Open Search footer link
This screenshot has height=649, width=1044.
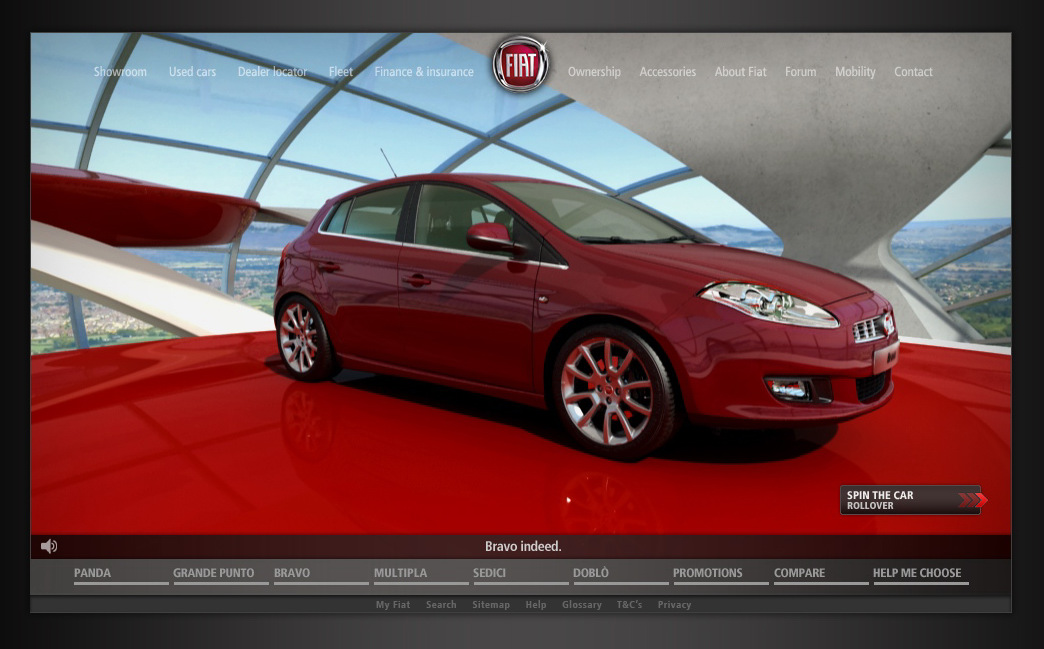pos(441,604)
